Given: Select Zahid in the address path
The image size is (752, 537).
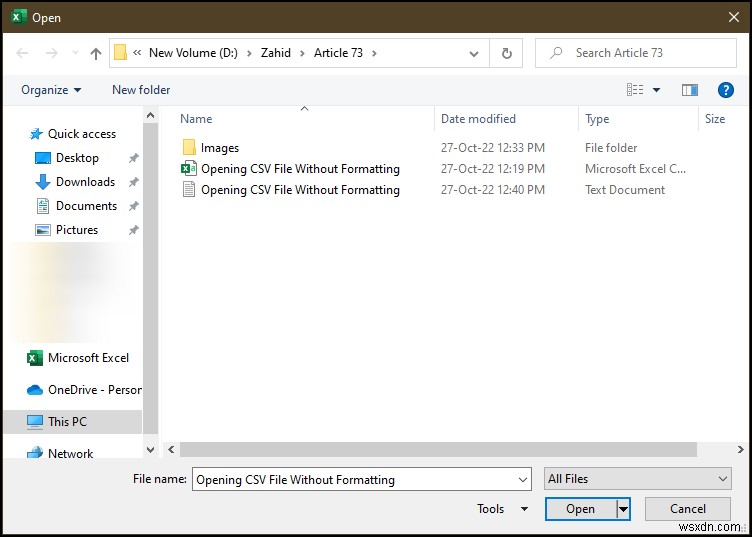Looking at the screenshot, I should (x=276, y=53).
